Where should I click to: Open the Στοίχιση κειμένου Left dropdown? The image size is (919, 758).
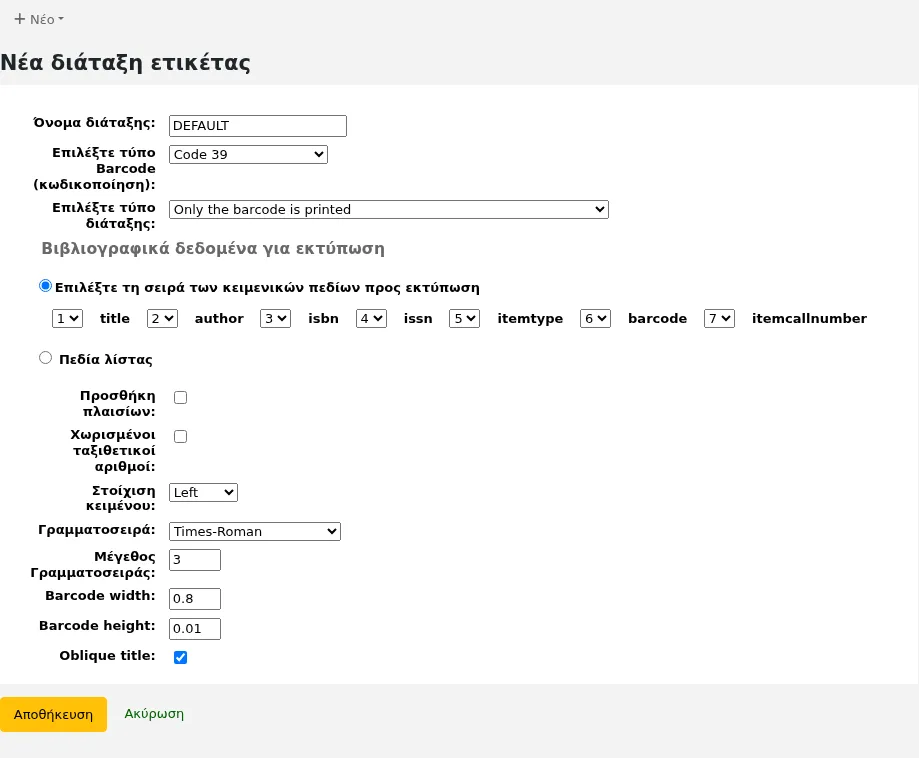(x=203, y=492)
